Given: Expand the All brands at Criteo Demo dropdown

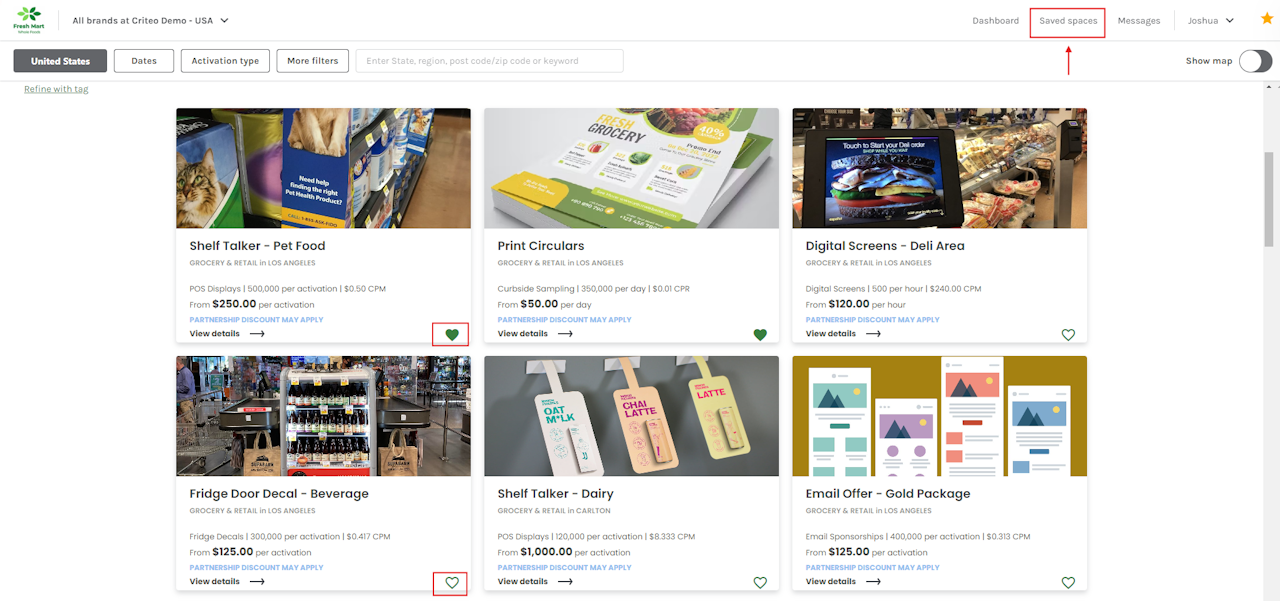Looking at the screenshot, I should point(151,20).
